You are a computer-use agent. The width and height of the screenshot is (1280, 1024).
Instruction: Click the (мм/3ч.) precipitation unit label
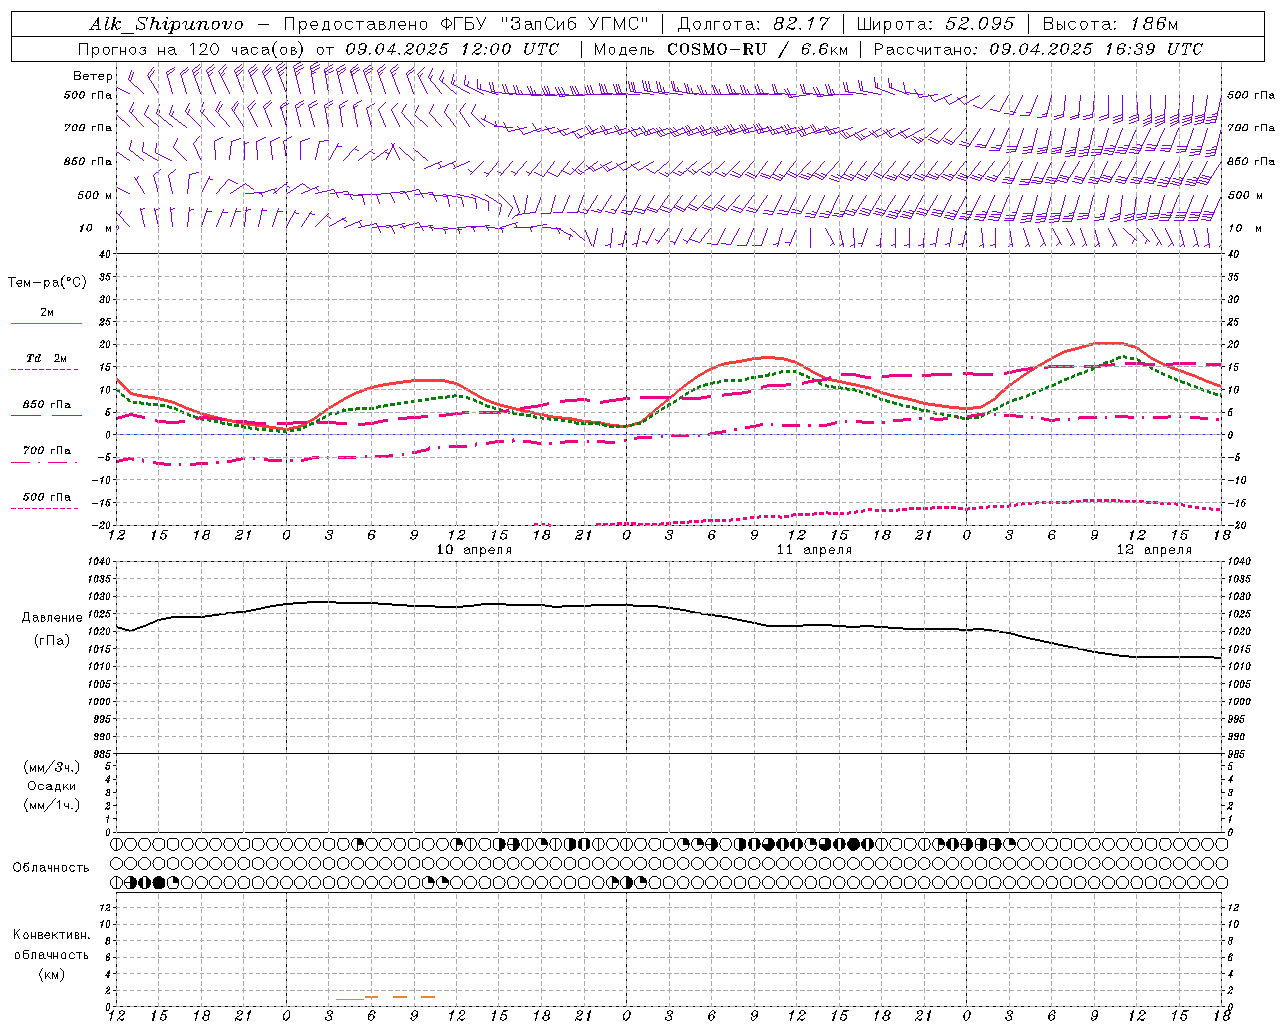[x=51, y=767]
